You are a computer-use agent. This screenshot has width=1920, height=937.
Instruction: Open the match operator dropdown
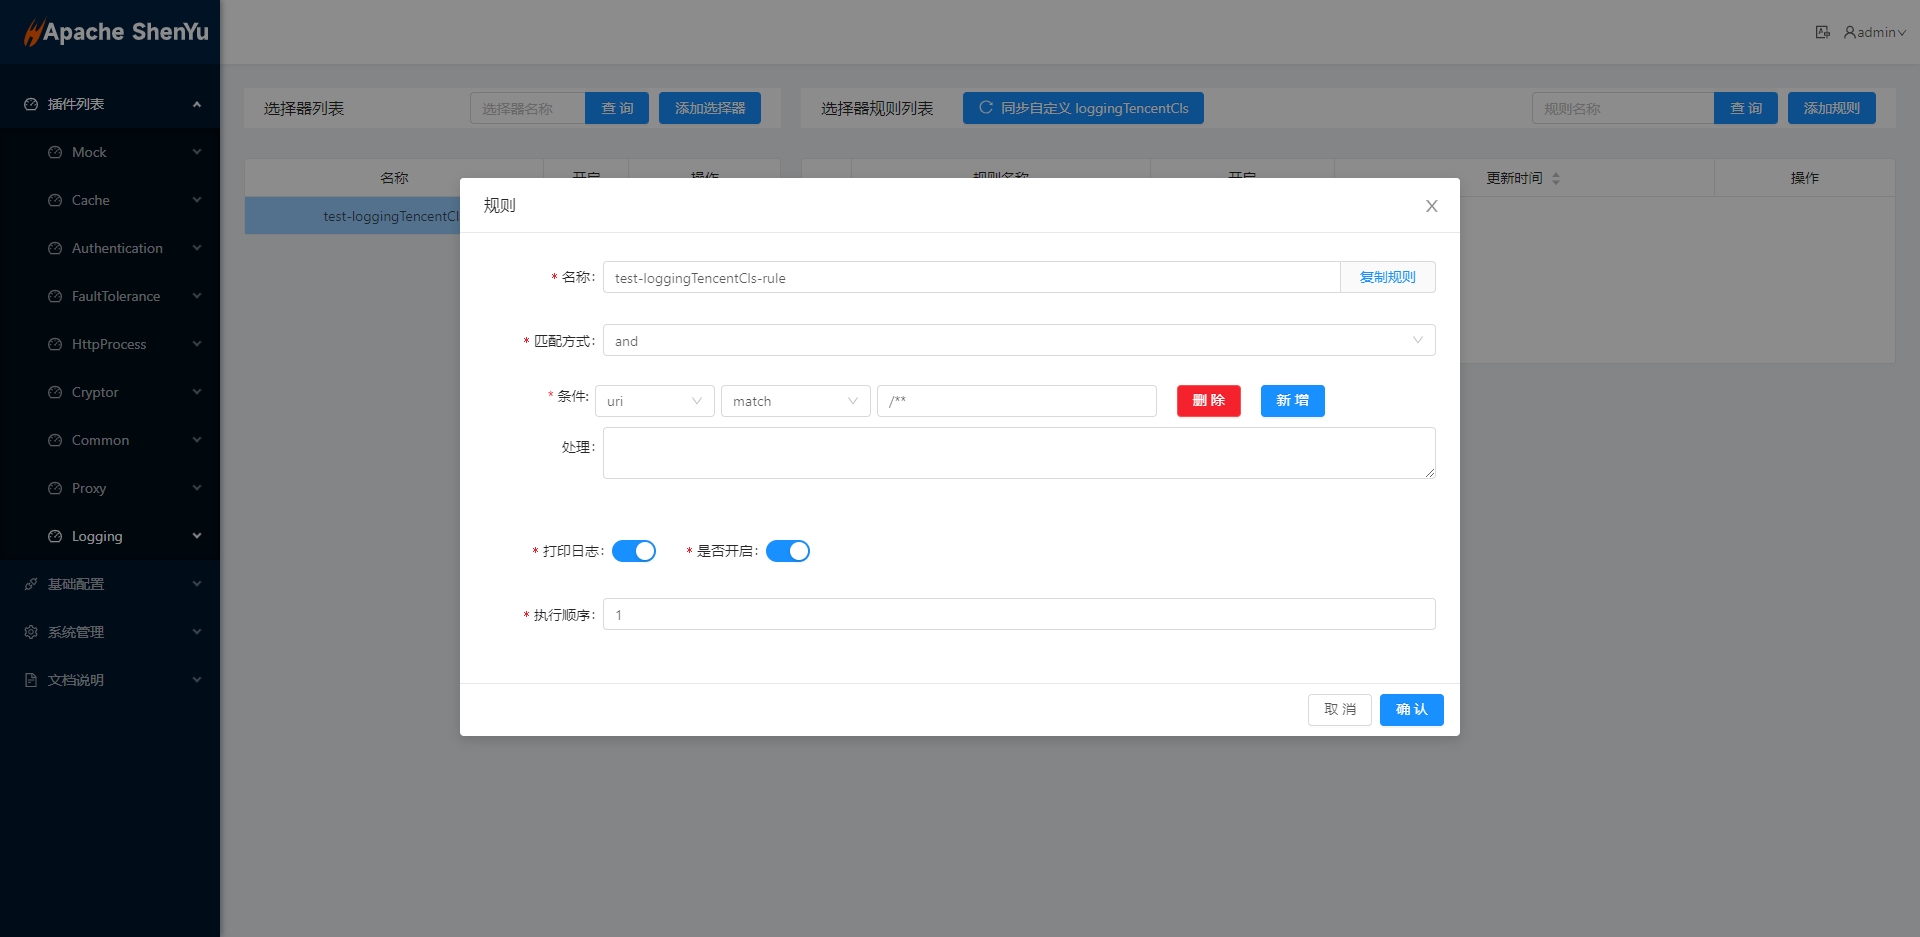click(x=795, y=401)
